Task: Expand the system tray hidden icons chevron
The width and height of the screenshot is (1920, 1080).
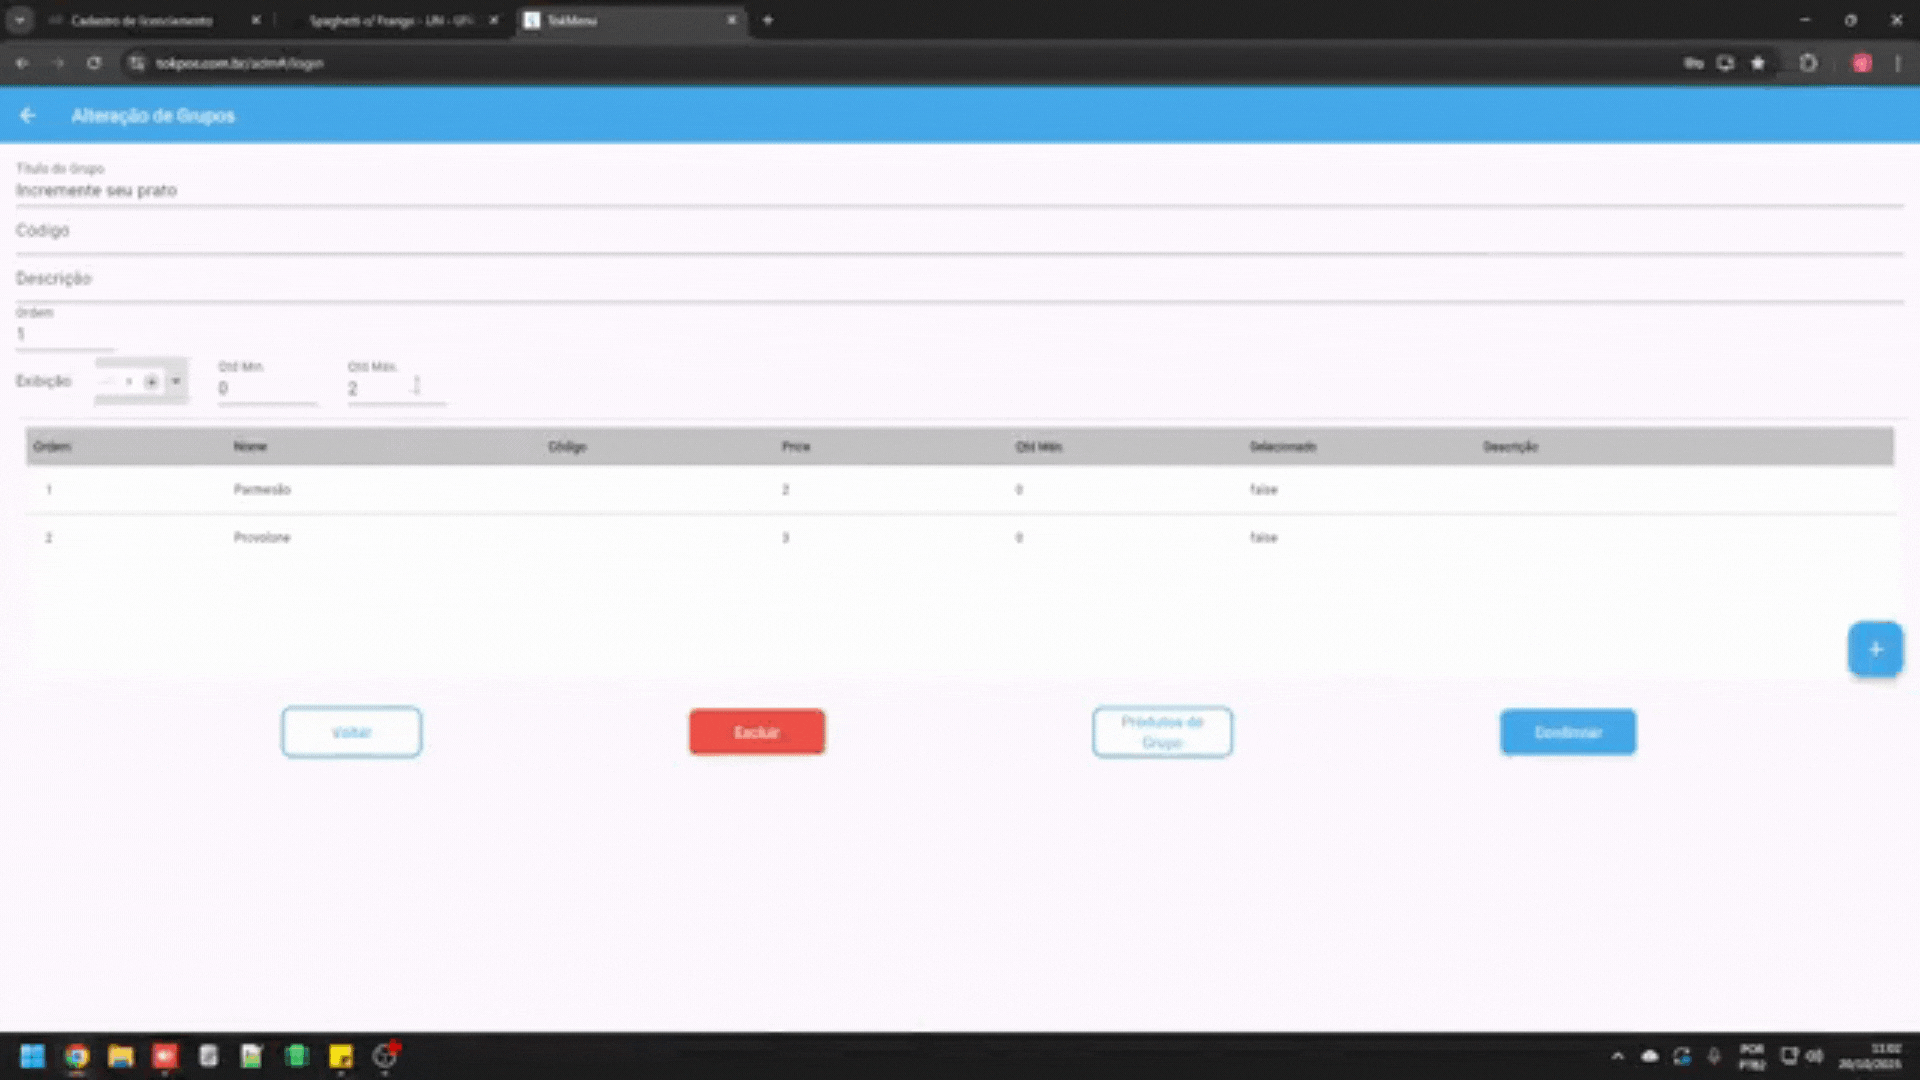Action: 1617,1056
